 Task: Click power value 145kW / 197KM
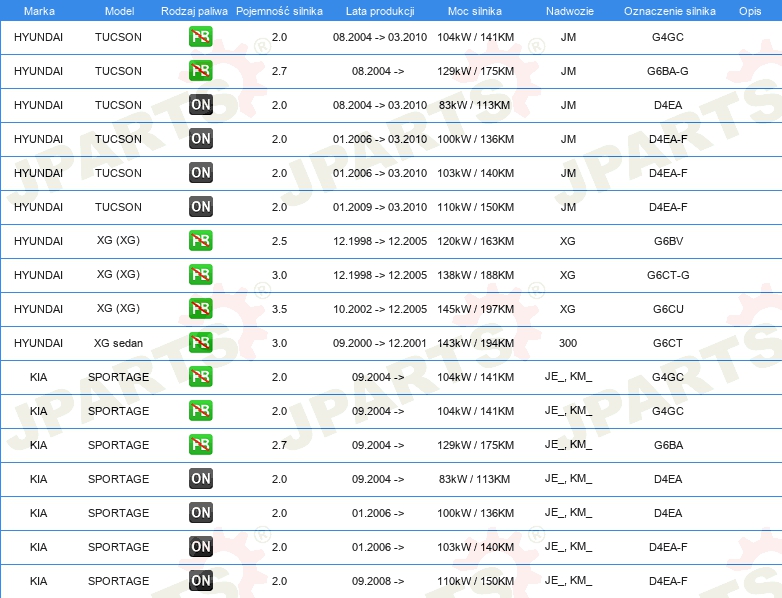point(475,309)
